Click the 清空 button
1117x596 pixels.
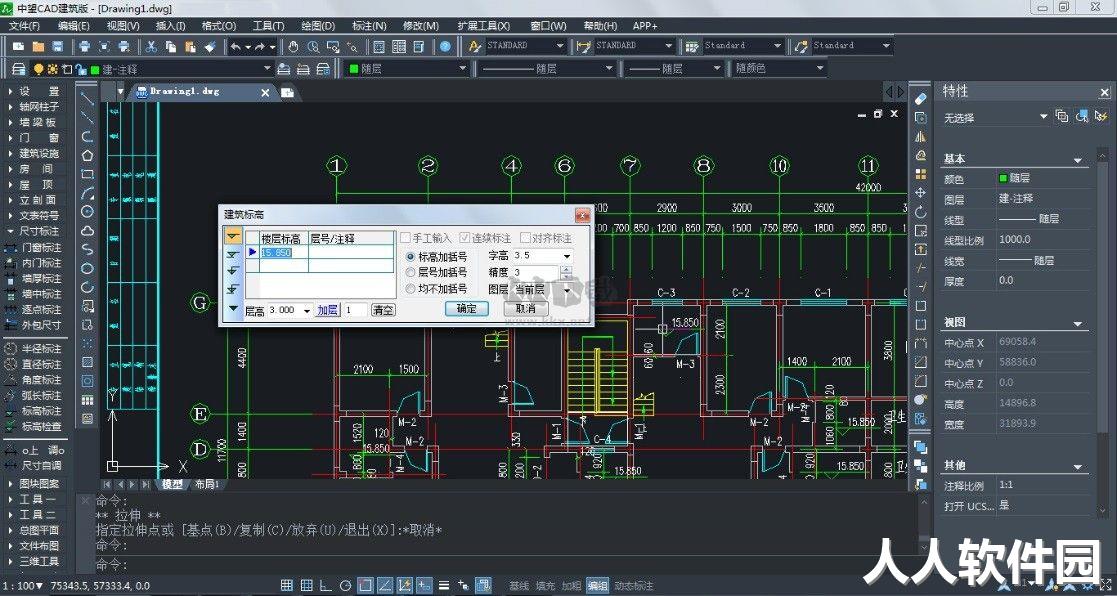tap(383, 310)
